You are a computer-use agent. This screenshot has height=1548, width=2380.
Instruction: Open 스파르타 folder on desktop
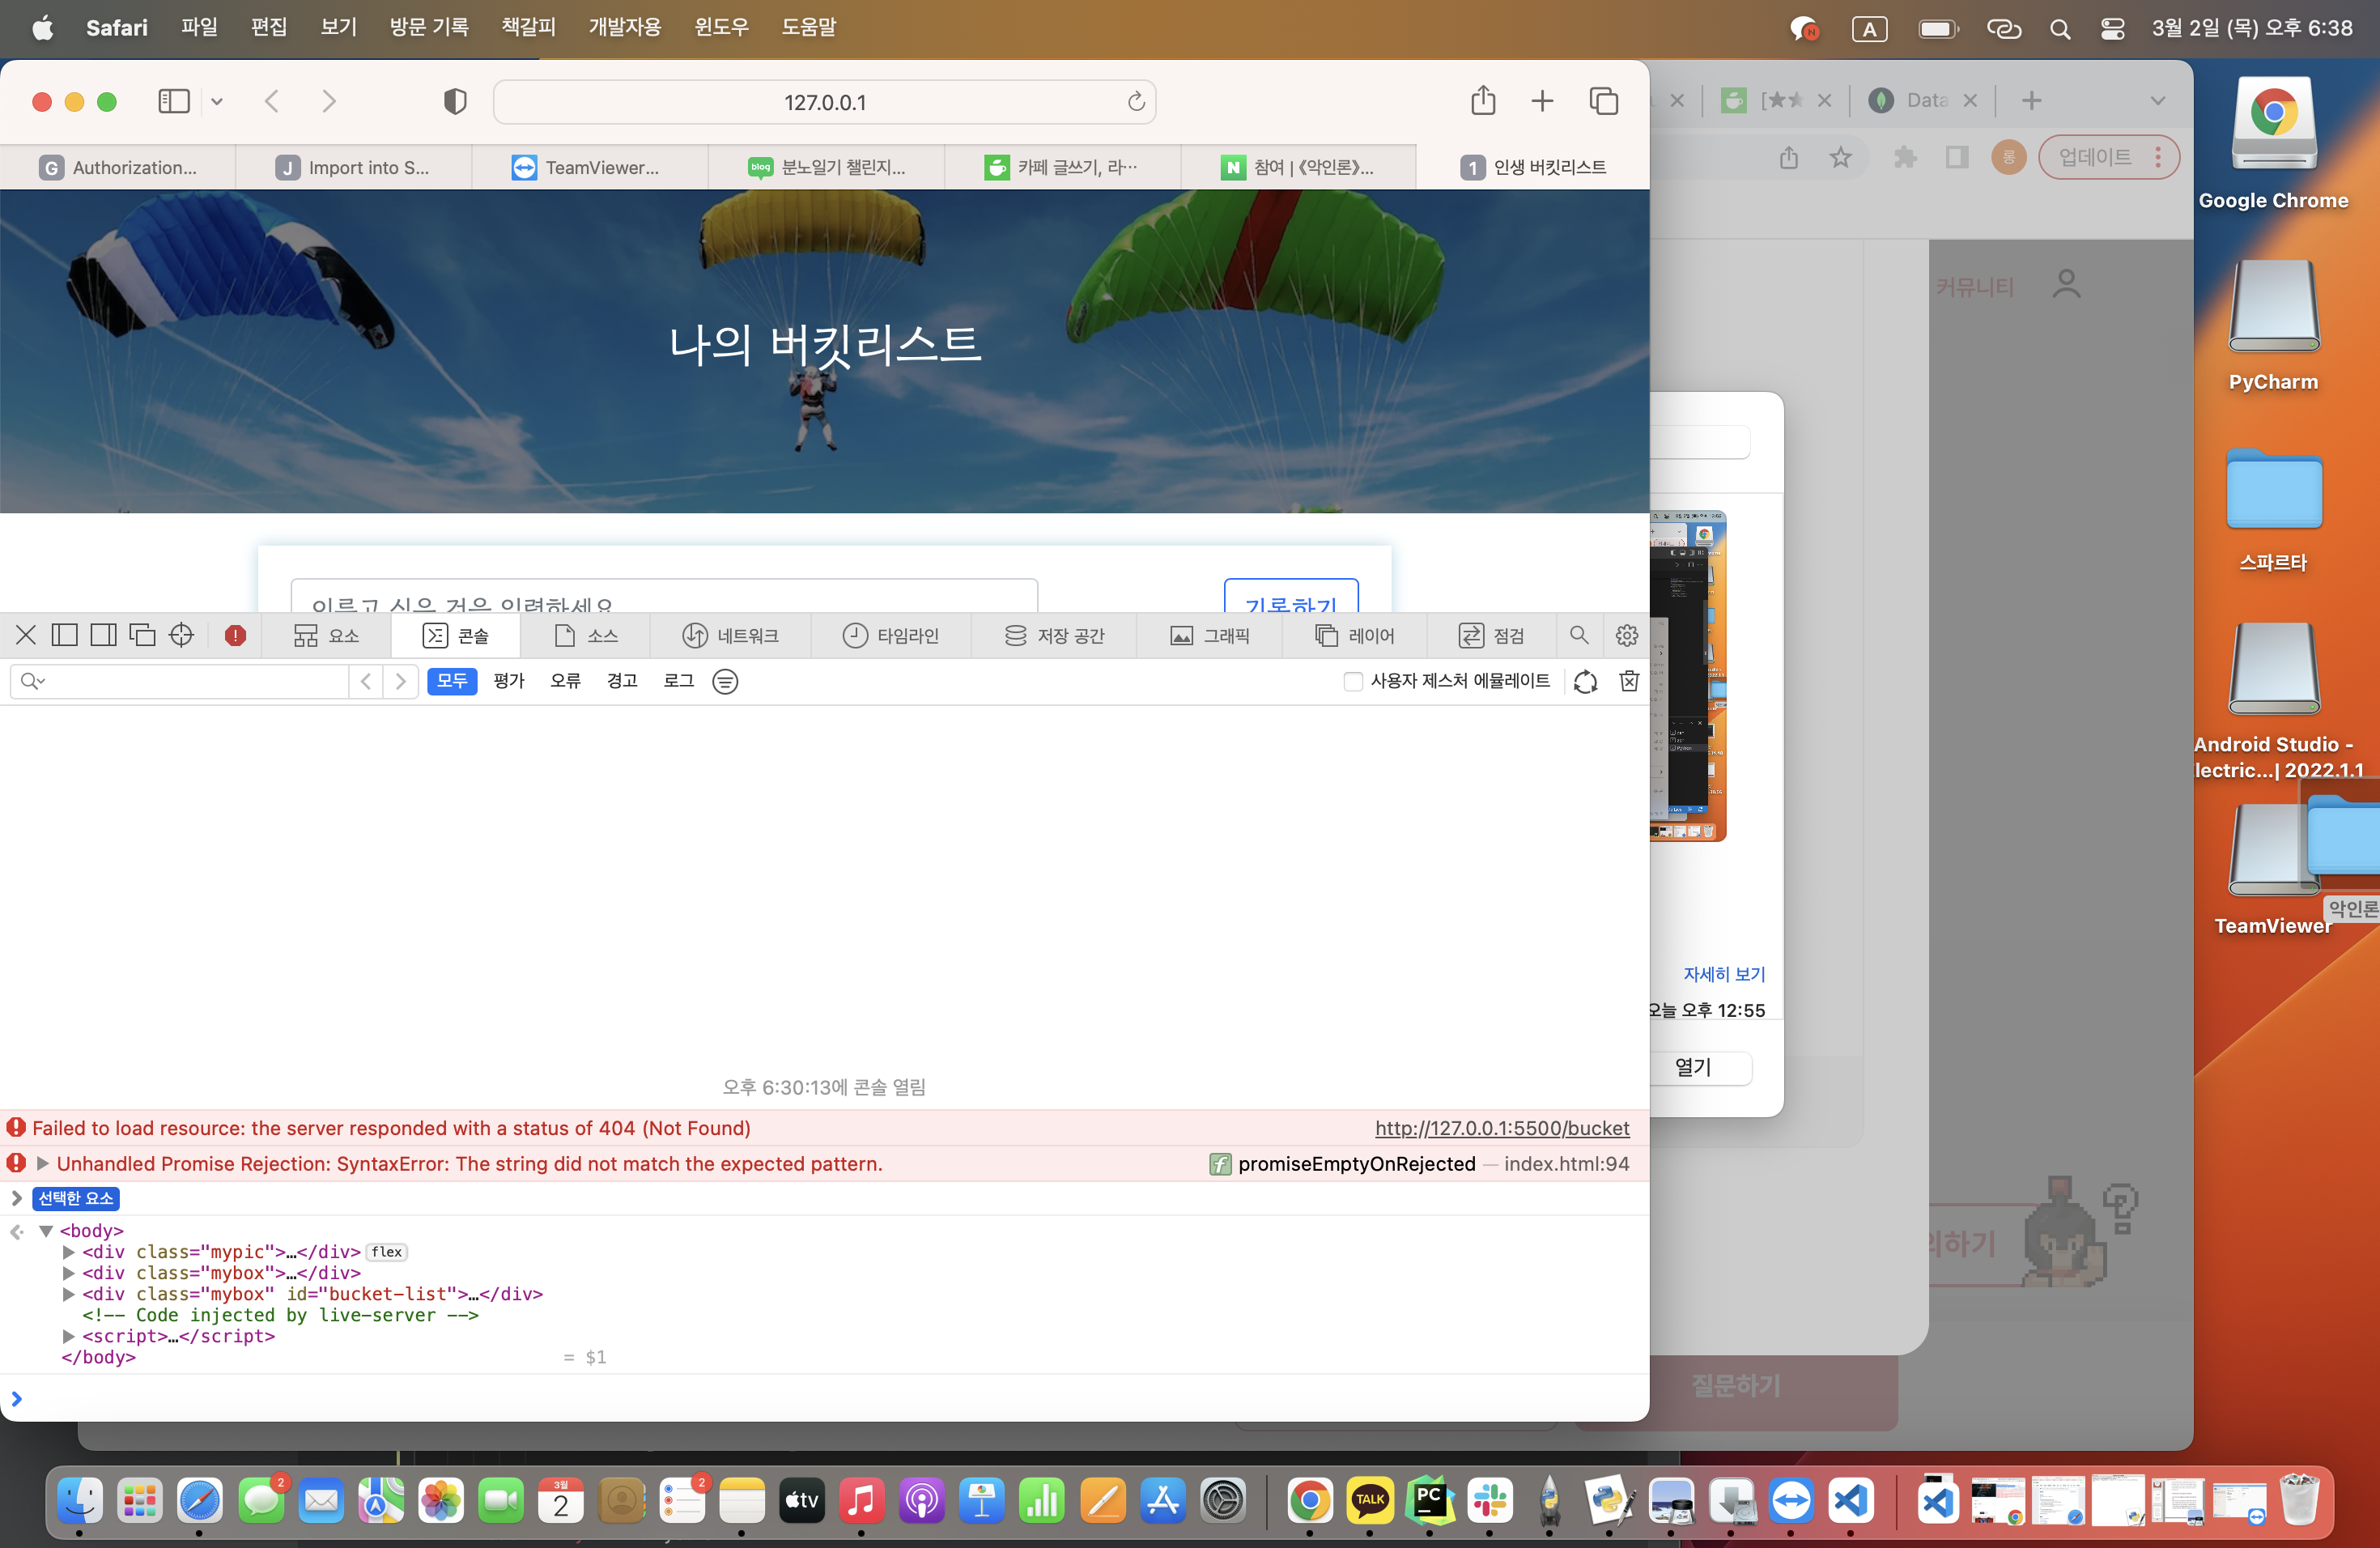coord(2273,508)
